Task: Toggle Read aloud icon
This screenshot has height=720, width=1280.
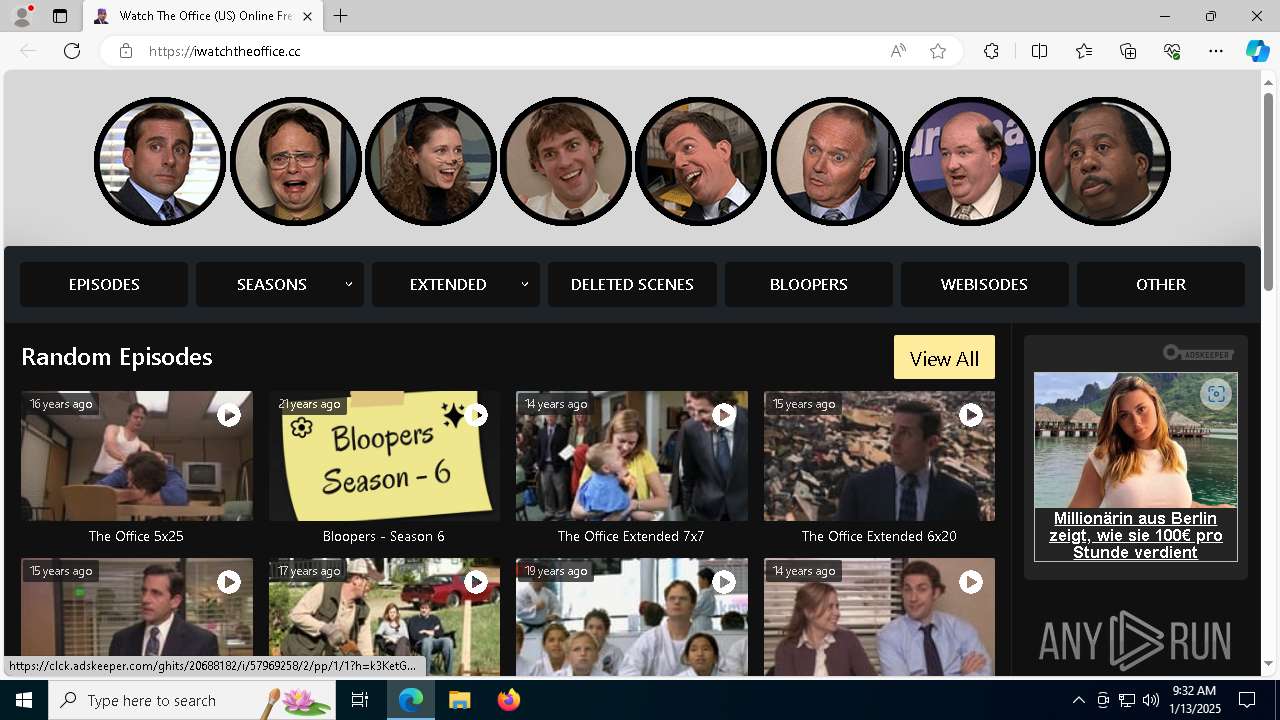Action: (898, 51)
